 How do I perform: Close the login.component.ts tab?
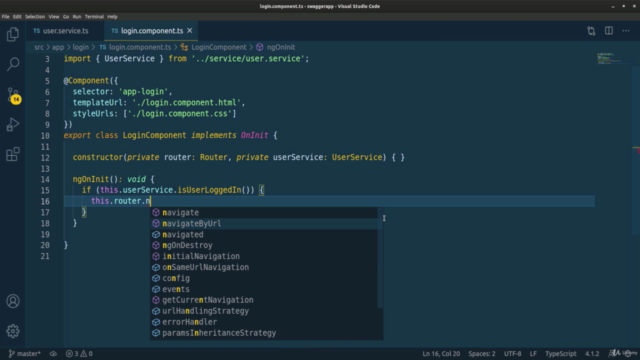click(190, 31)
